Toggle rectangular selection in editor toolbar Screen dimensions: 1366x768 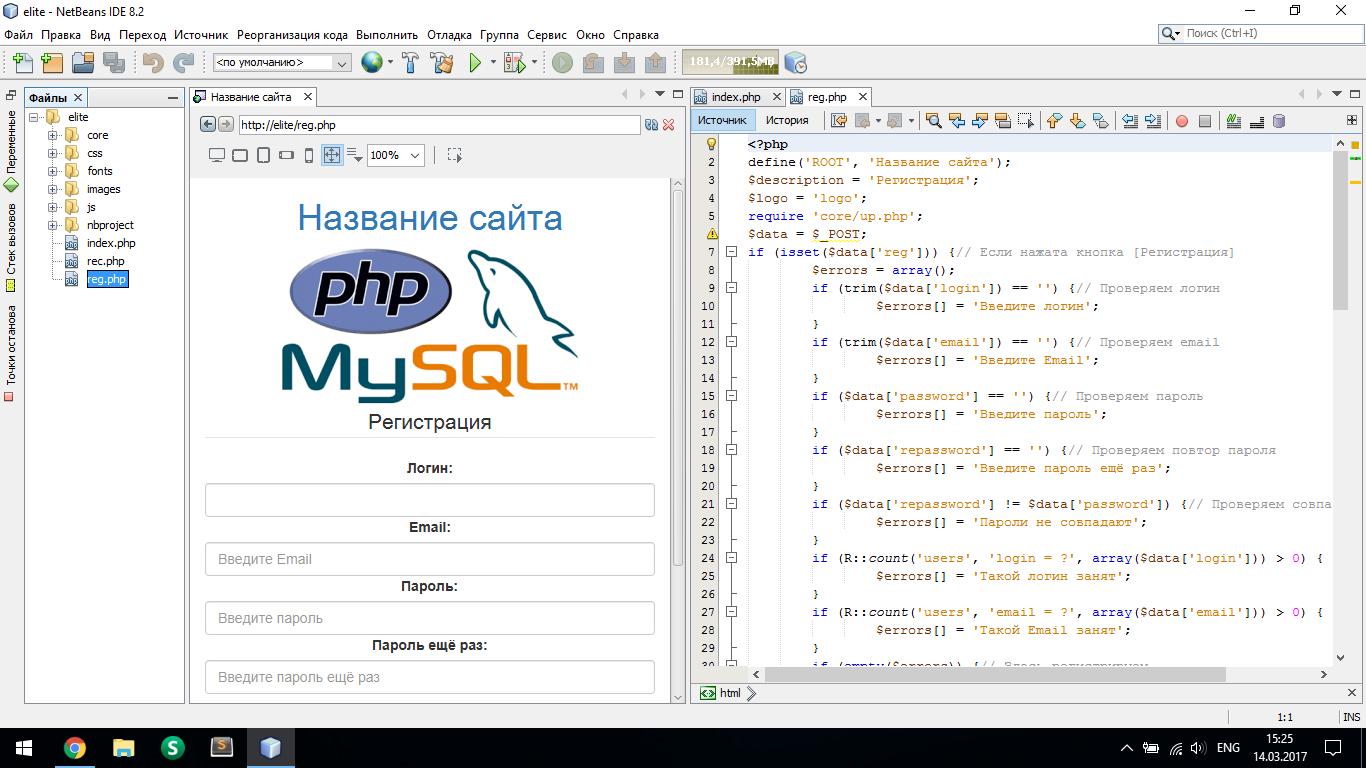click(1025, 121)
